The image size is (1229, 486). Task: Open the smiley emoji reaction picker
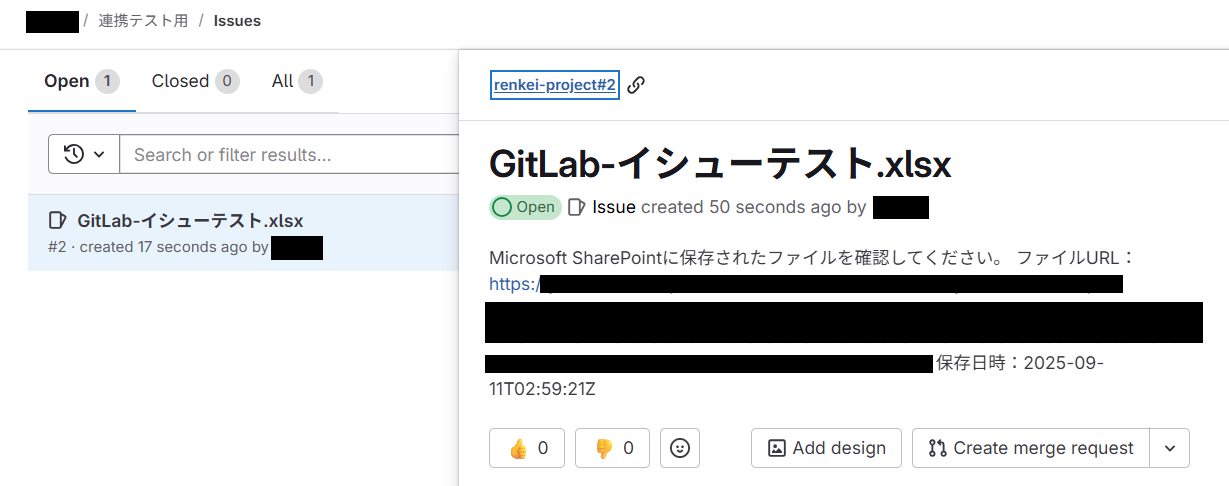(680, 448)
